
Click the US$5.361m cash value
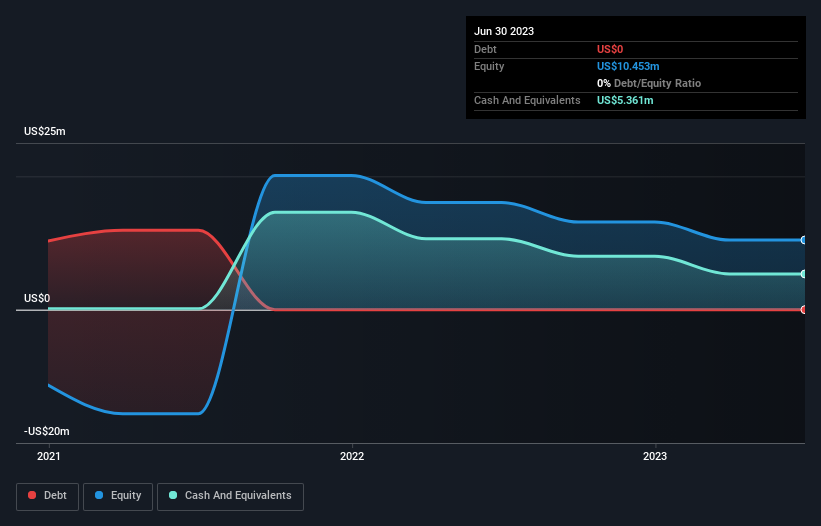[625, 100]
